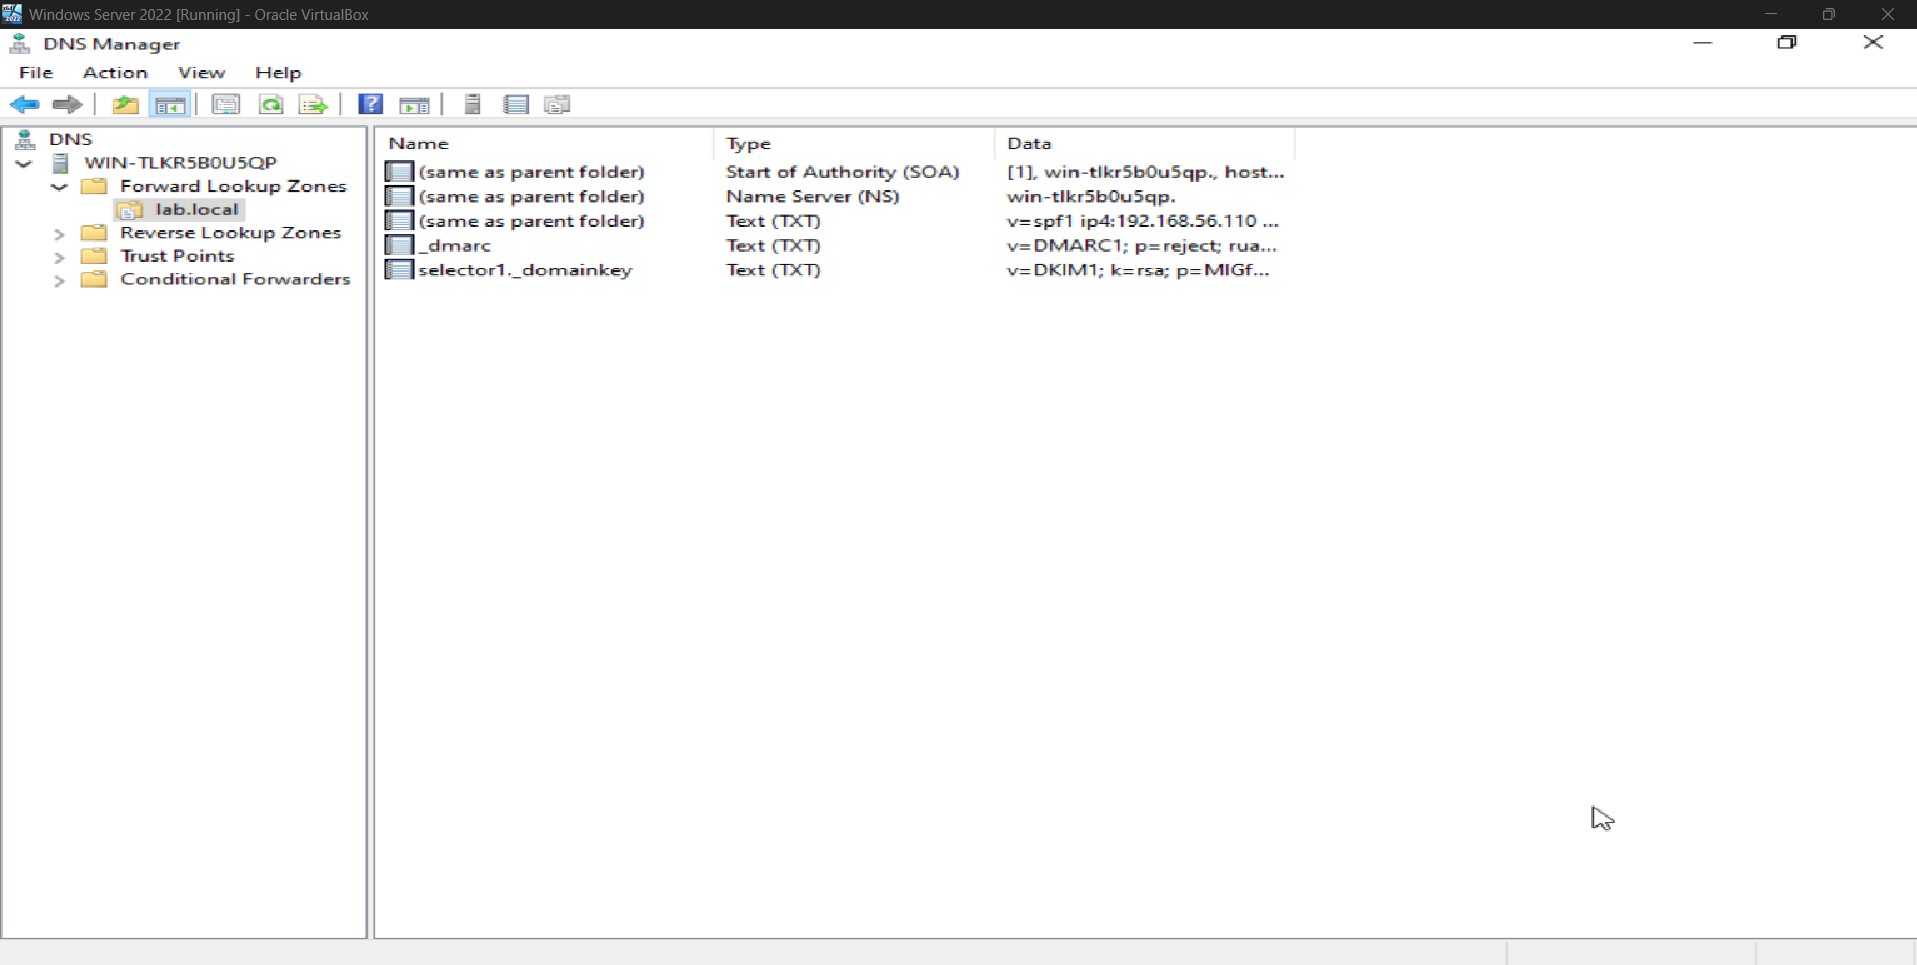Click the SOA record icon
Image resolution: width=1917 pixels, height=965 pixels.
tap(399, 172)
